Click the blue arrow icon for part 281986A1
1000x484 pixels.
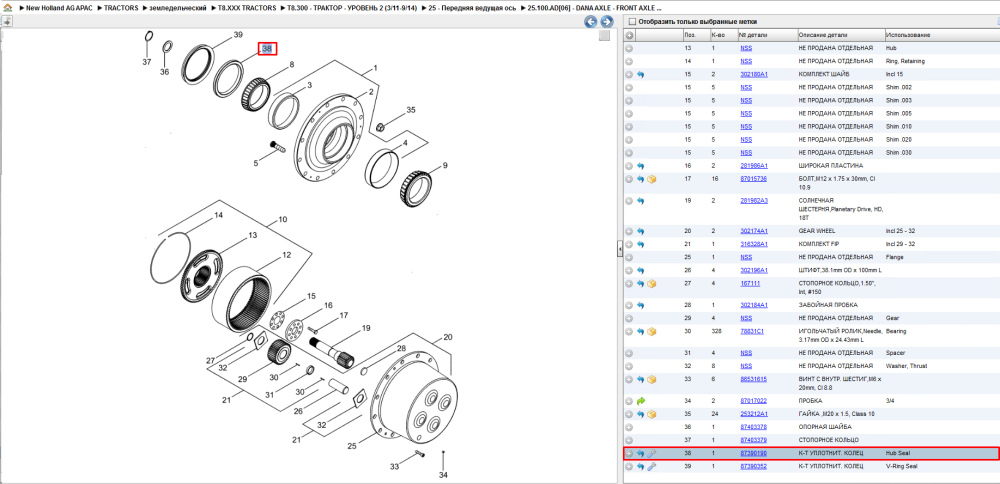click(640, 166)
